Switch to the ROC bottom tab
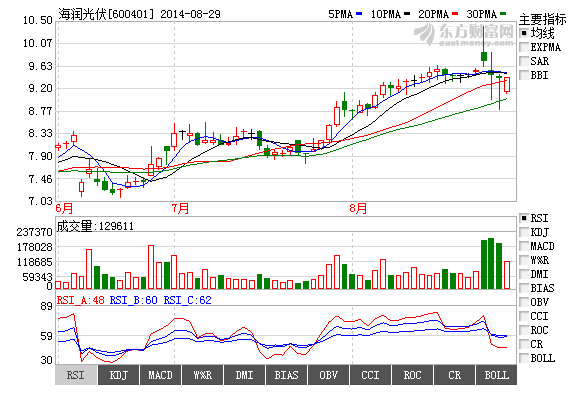 point(413,375)
